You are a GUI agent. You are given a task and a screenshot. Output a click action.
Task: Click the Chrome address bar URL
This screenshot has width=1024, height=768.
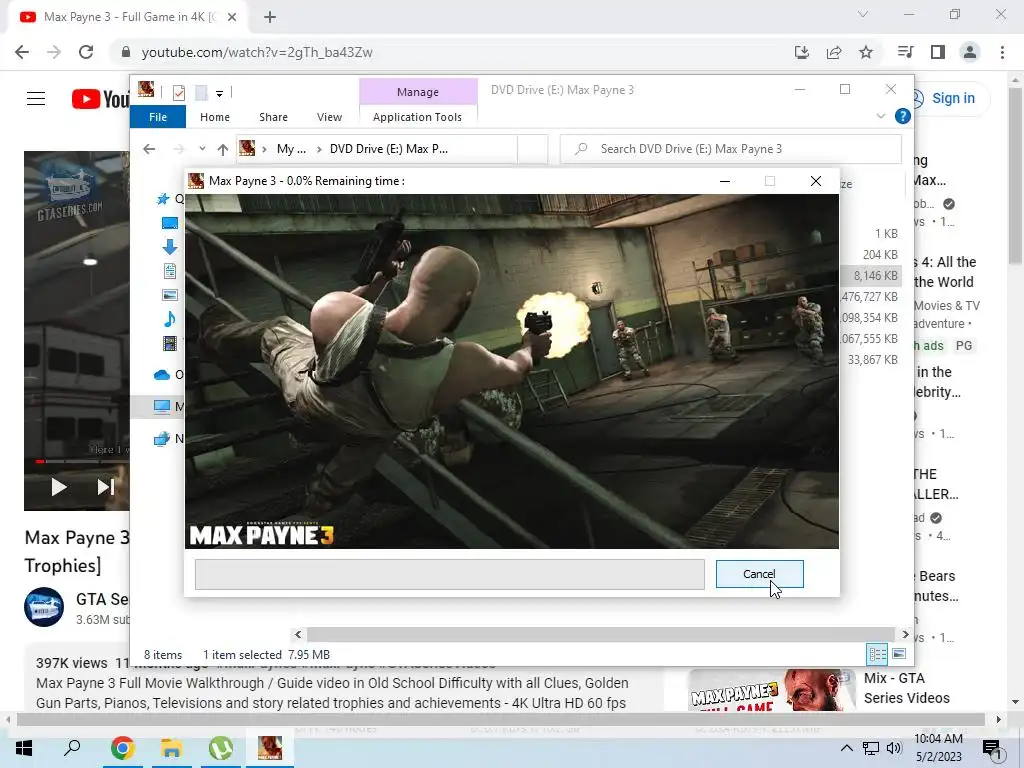(x=257, y=52)
